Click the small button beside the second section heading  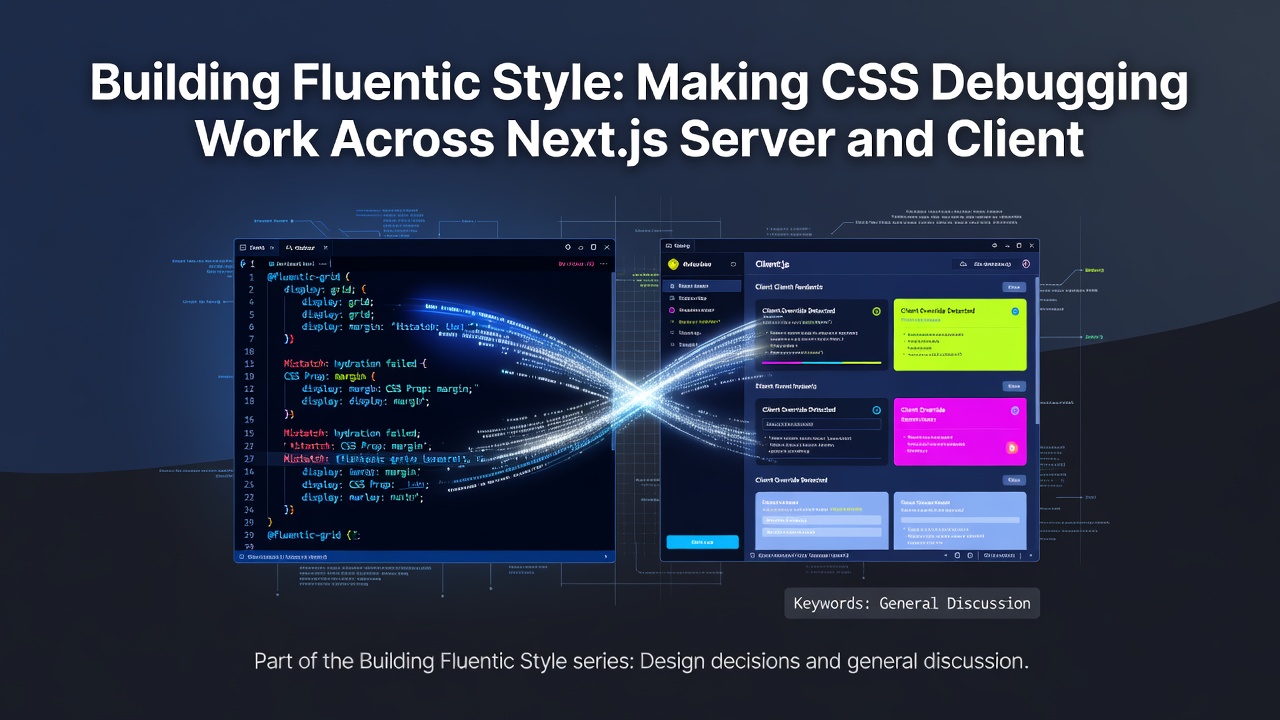pos(1014,386)
